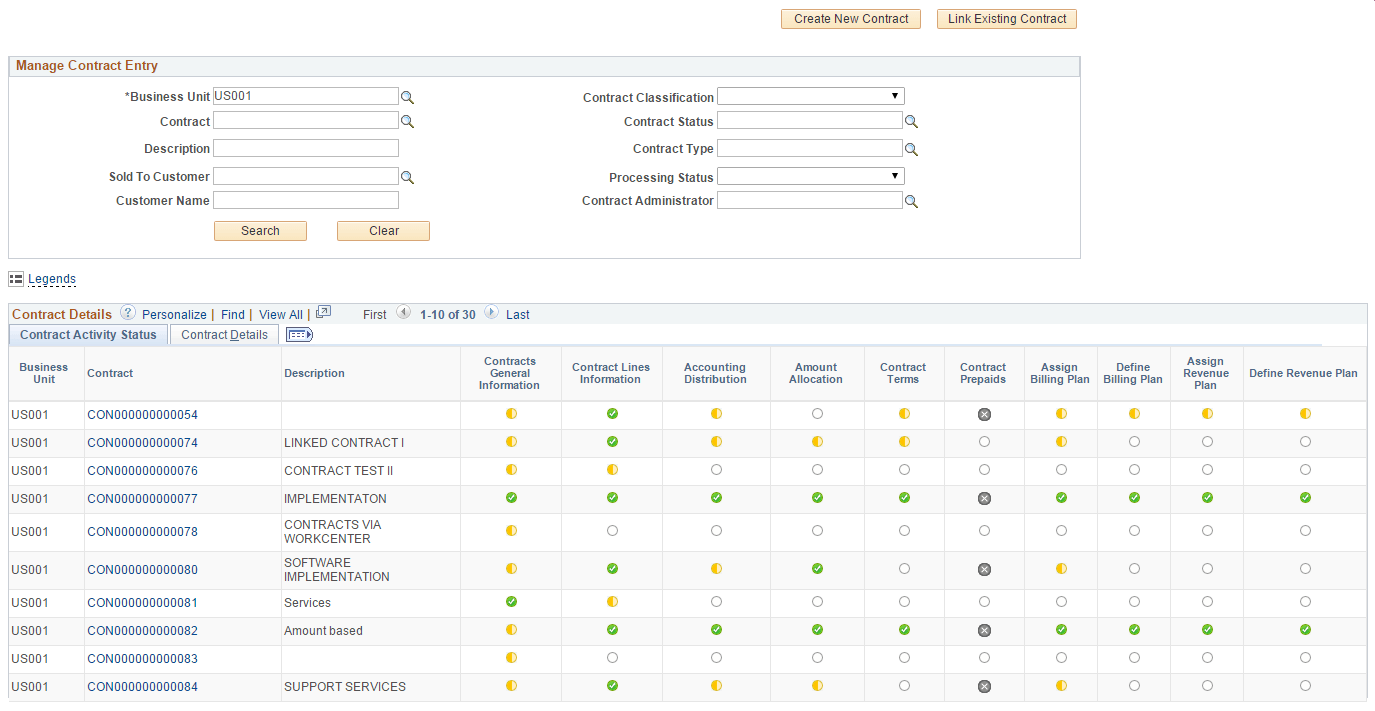Open the Contract Type lookup magnifier
The height and width of the screenshot is (711, 1375).
[911, 148]
